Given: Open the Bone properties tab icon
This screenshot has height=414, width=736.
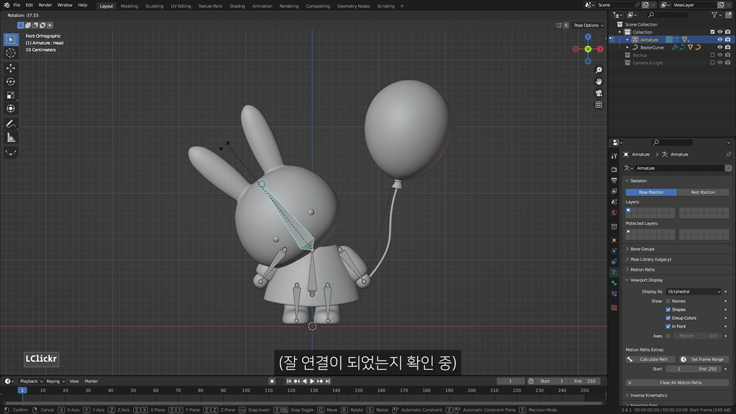Looking at the screenshot, I should [614, 283].
